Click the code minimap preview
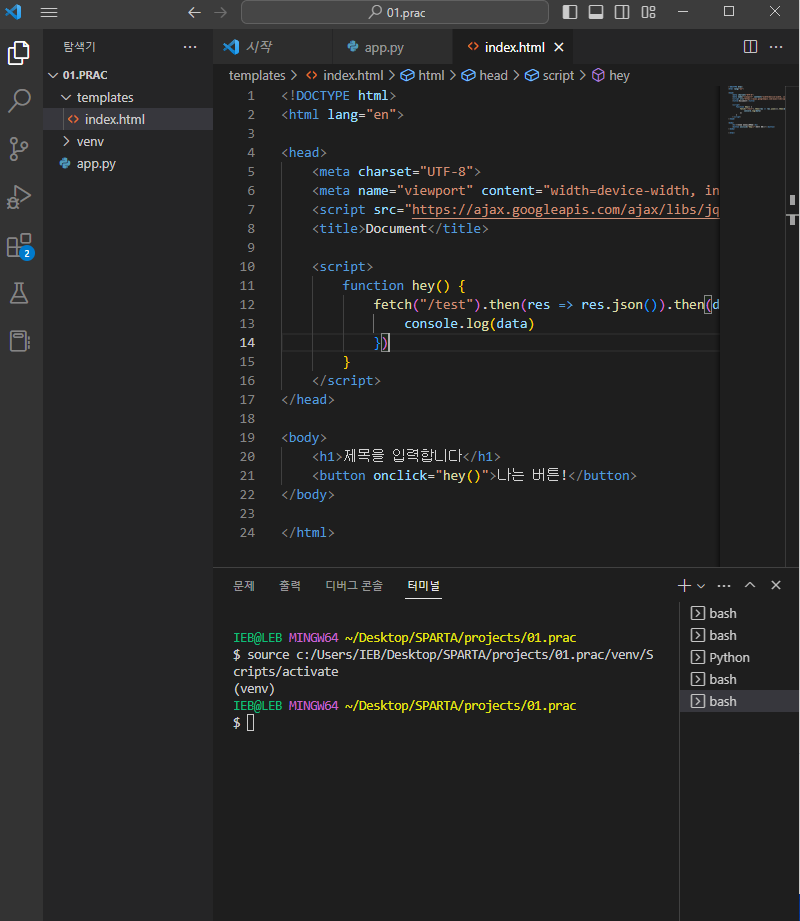800x921 pixels. pyautogui.click(x=755, y=110)
